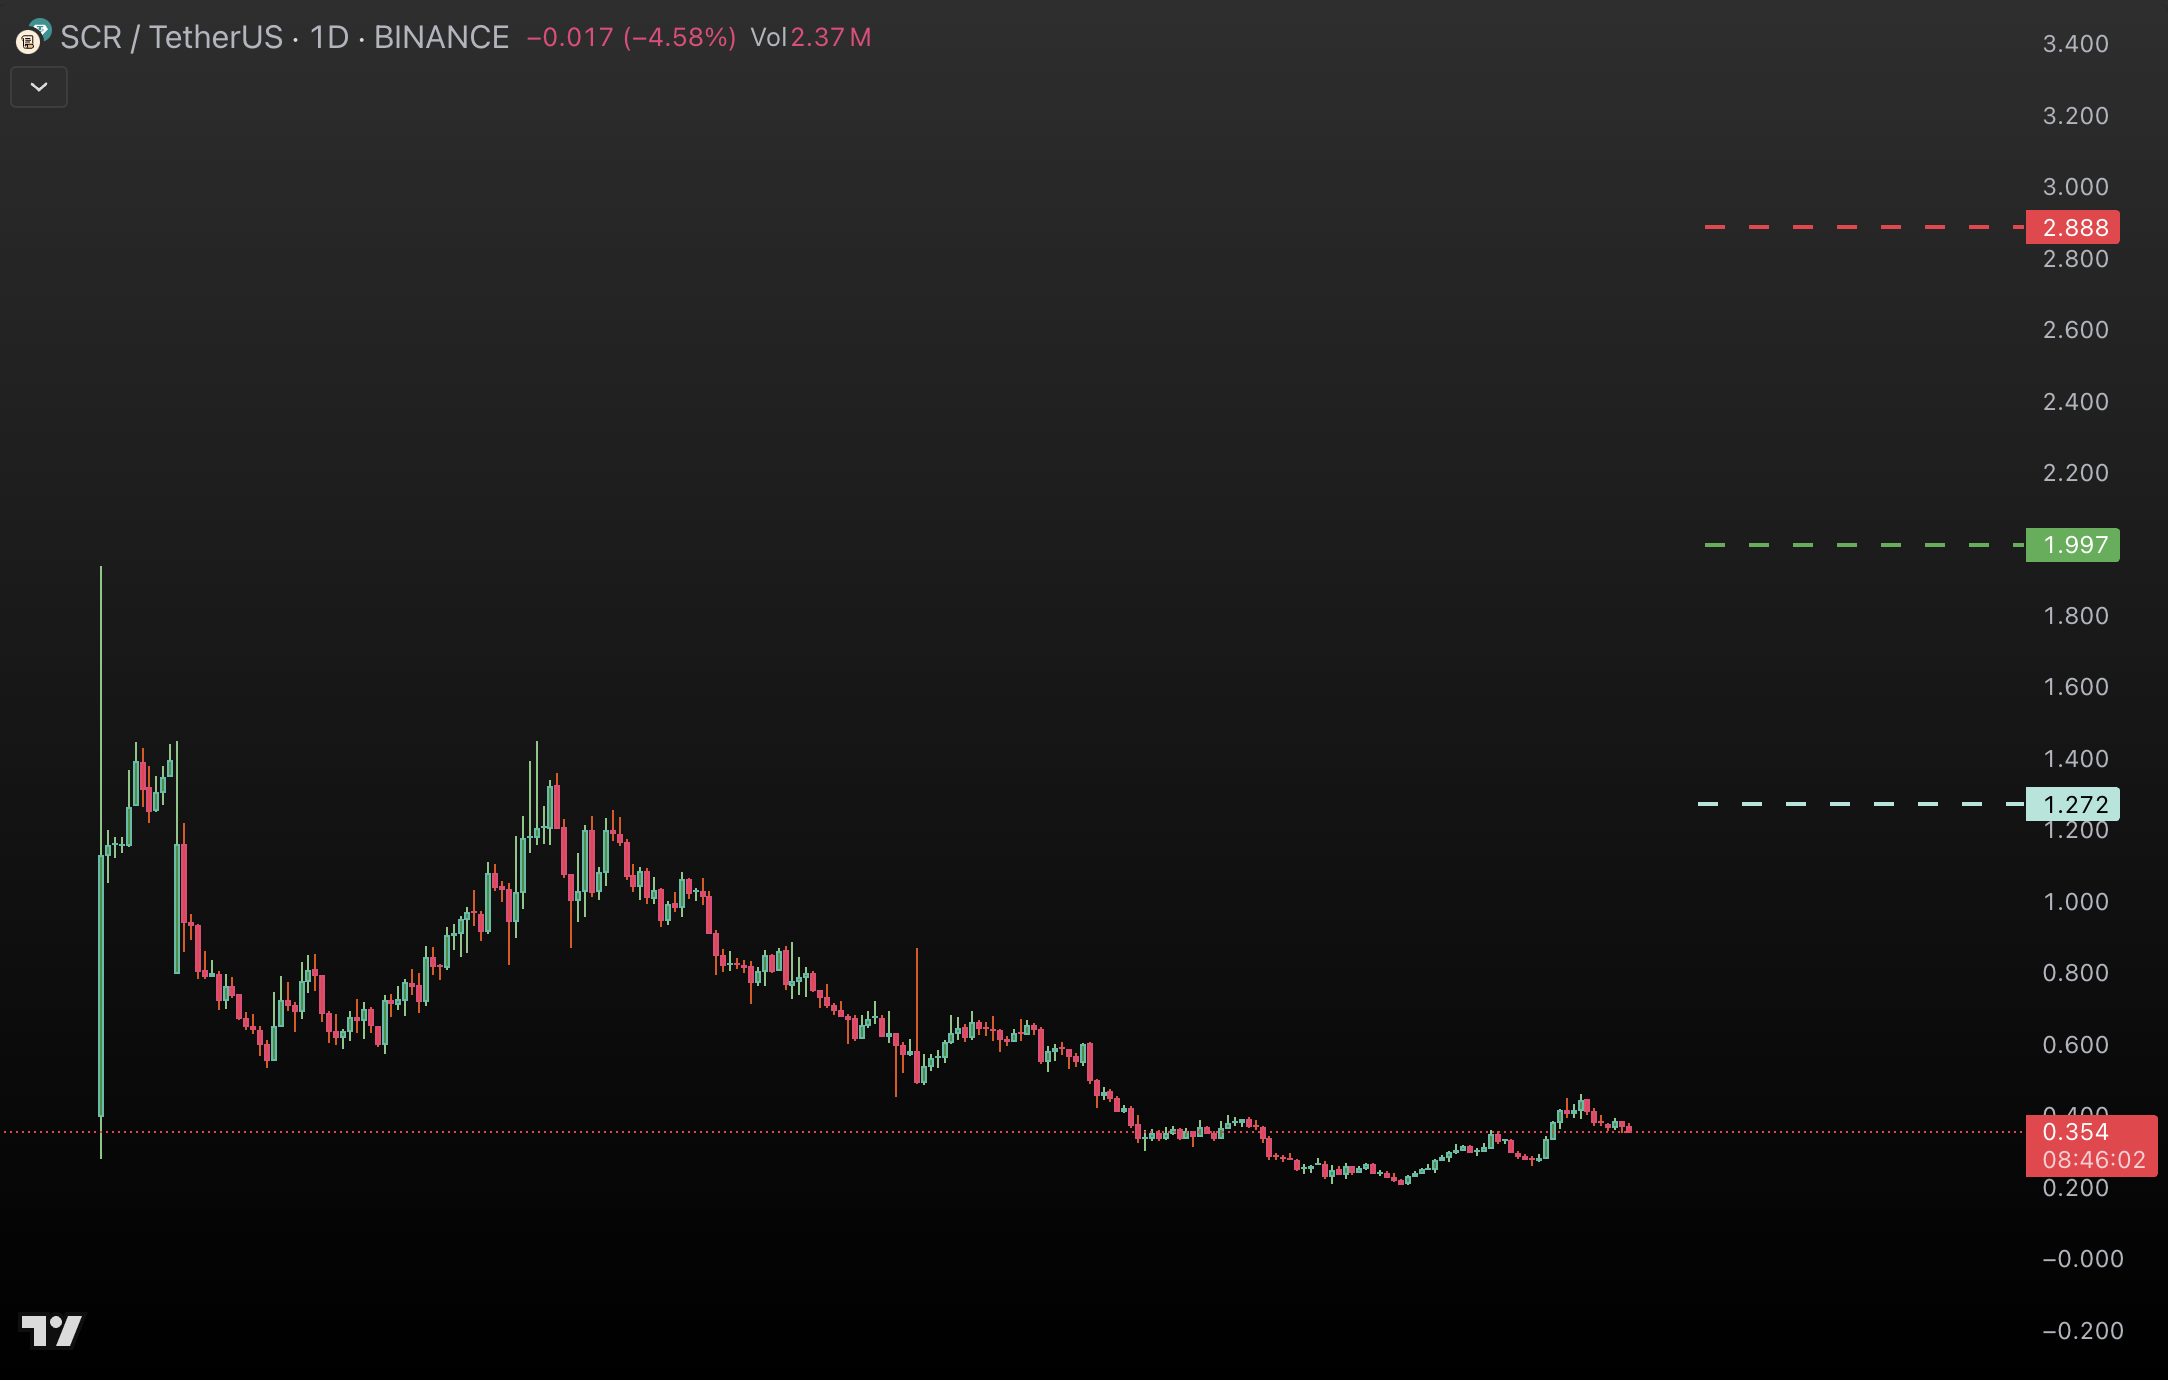Click the 2.200 price axis label

tap(2075, 473)
